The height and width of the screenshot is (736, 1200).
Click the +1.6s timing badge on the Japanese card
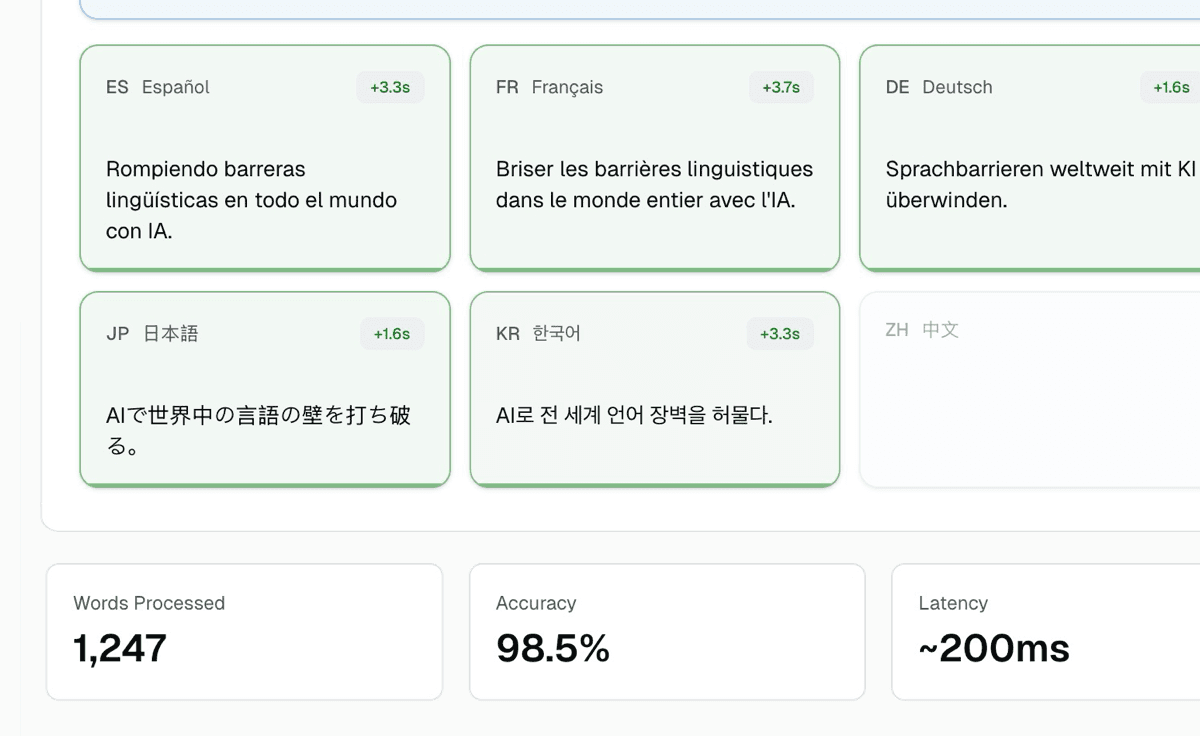[390, 334]
